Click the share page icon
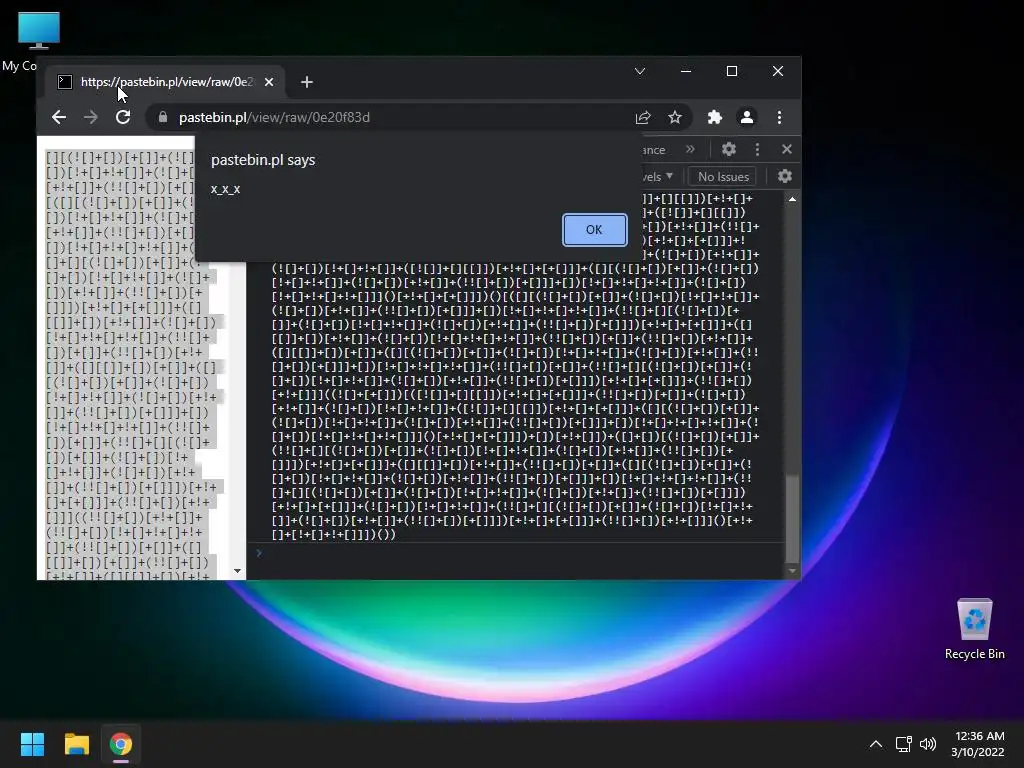This screenshot has height=768, width=1024. pos(643,118)
